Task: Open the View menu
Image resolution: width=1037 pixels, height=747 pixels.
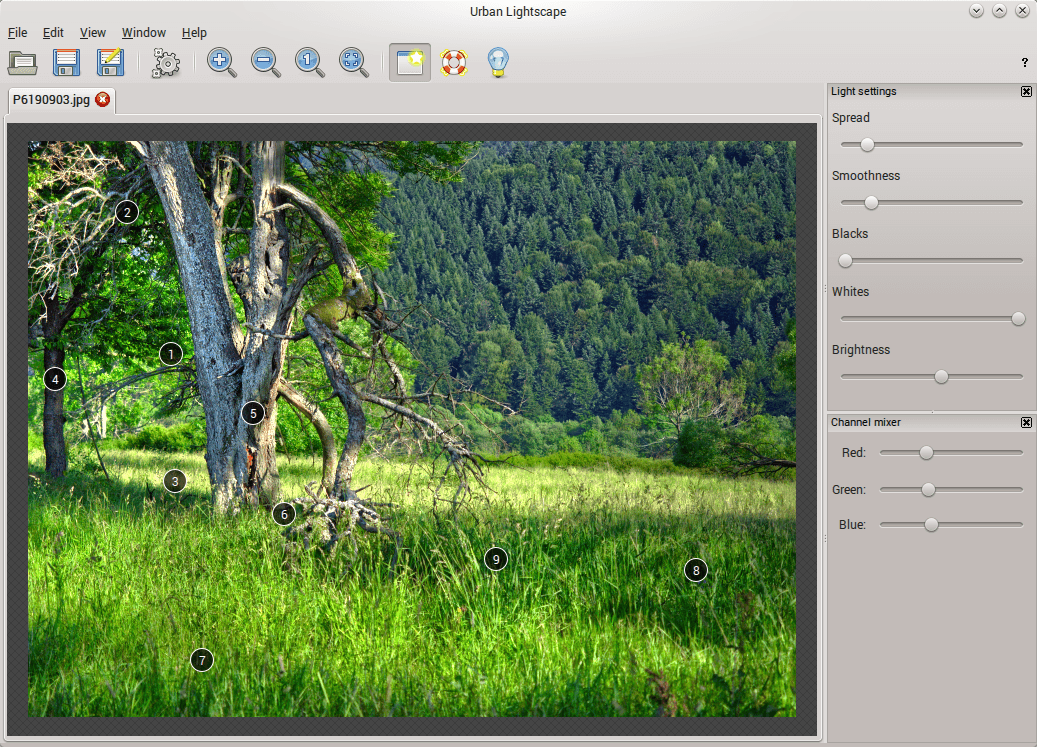Action: [x=93, y=32]
